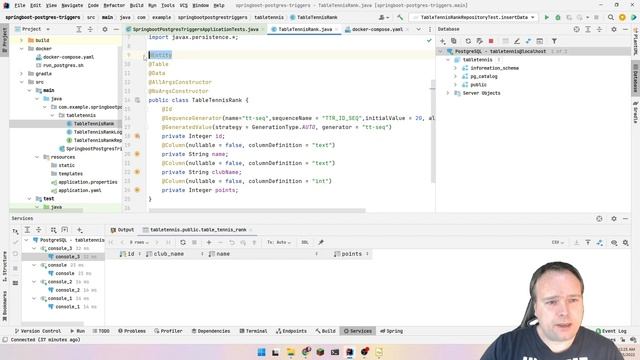Hide the Database tool window

tap(625, 29)
